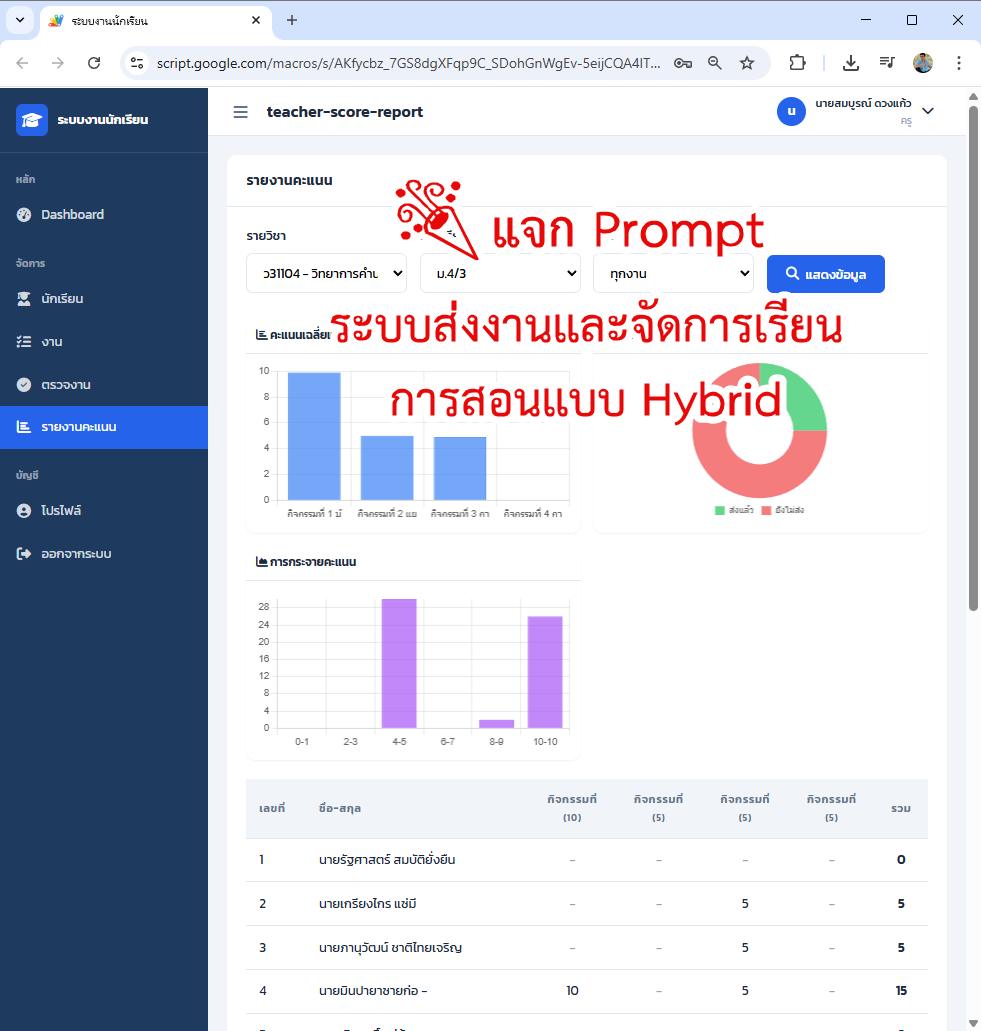Click the zoom magnifier icon in address bar

pyautogui.click(x=715, y=63)
